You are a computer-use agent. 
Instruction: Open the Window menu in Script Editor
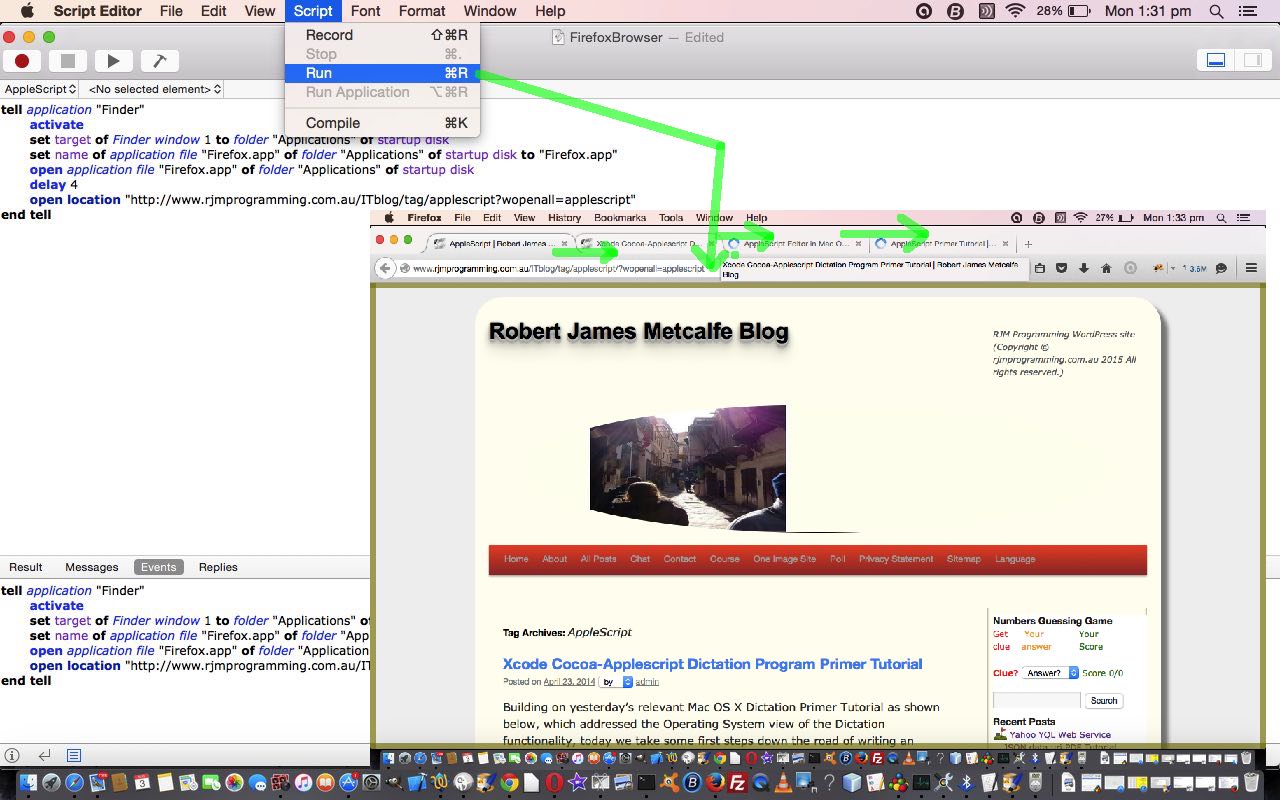[x=490, y=11]
